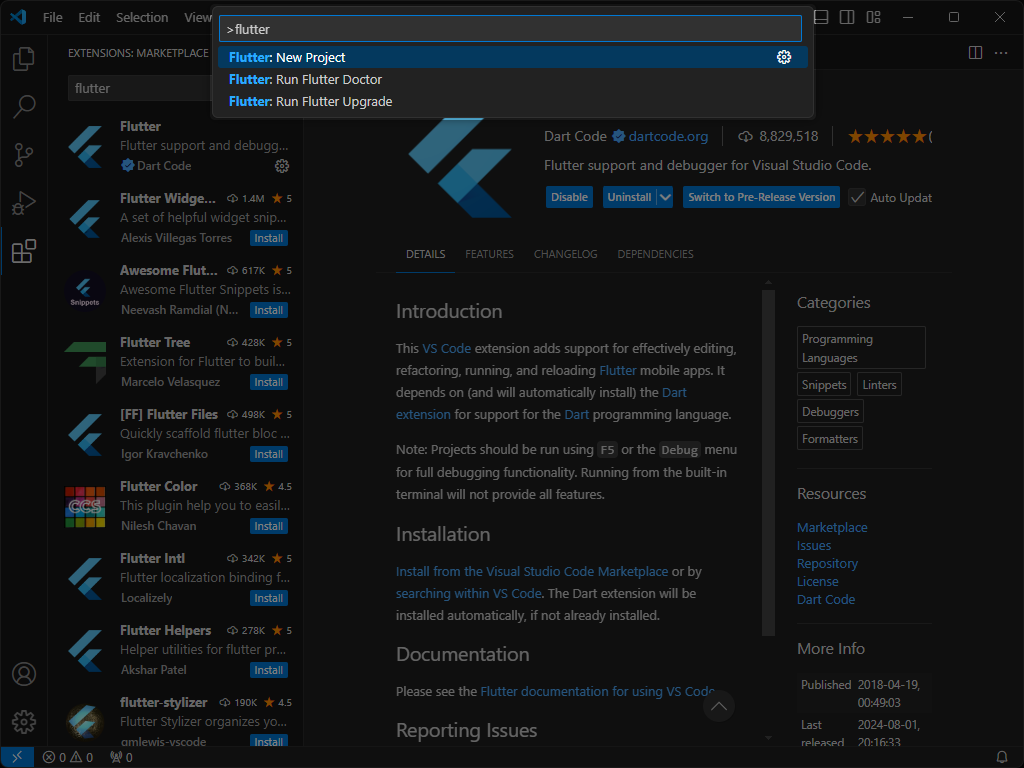Click Switch to Pre-Release Version button
The height and width of the screenshot is (768, 1024).
coord(761,197)
